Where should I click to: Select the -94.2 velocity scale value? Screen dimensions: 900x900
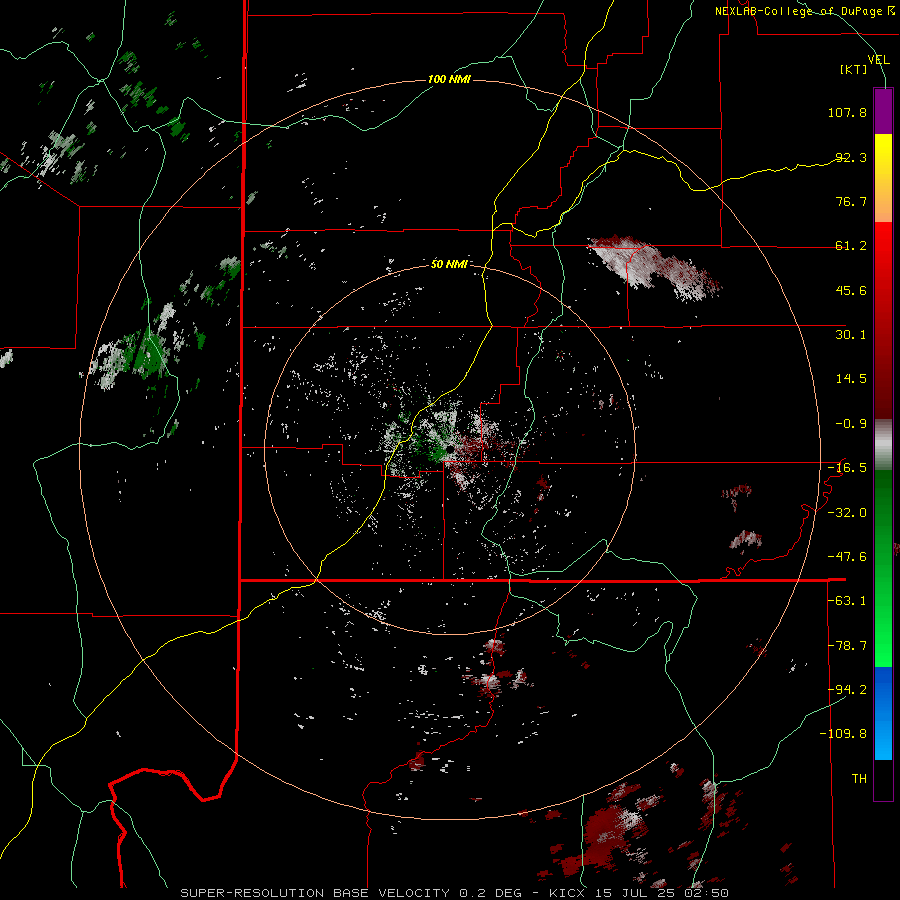847,690
